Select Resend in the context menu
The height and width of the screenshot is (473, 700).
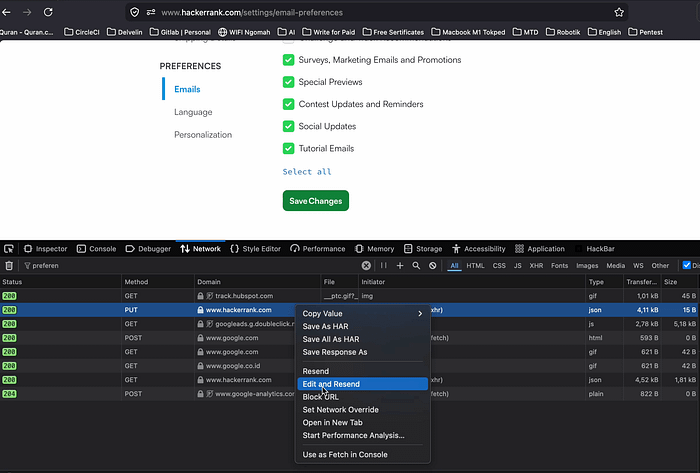(362, 371)
